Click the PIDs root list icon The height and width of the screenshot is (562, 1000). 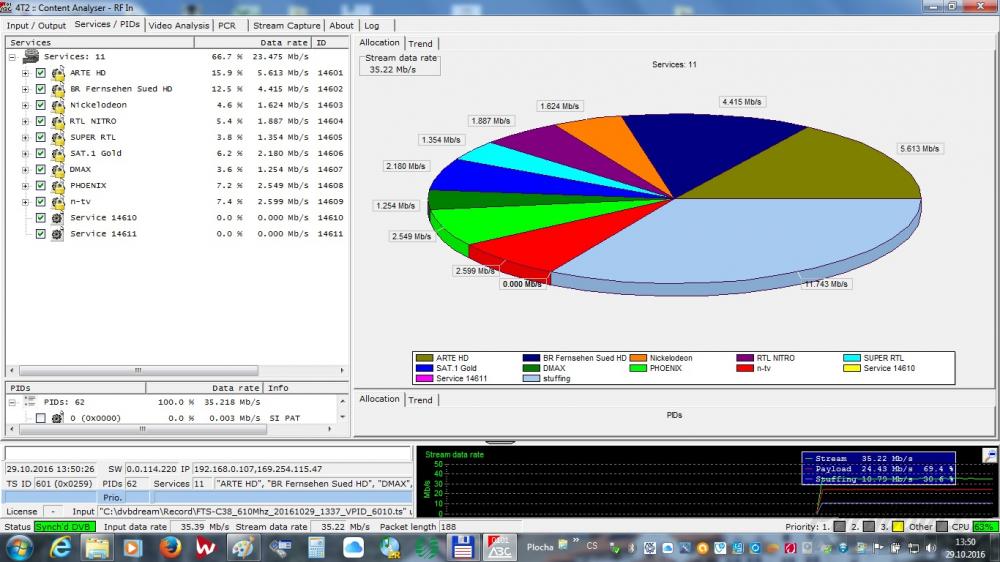point(30,402)
